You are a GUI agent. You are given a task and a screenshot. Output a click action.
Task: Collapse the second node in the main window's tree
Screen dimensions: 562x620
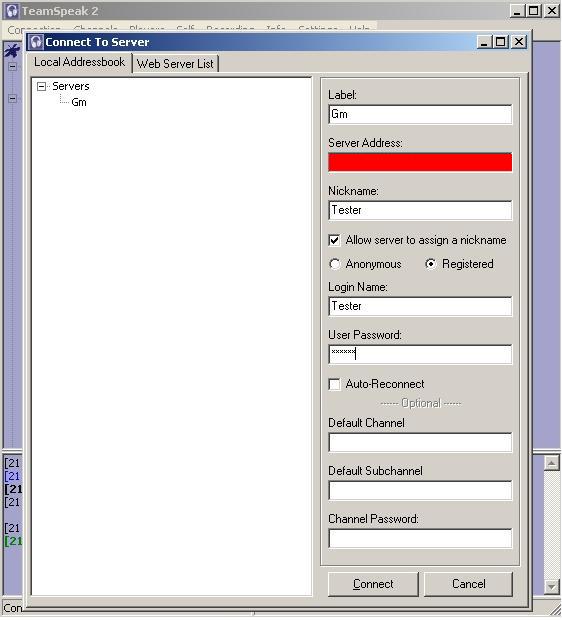pyautogui.click(x=13, y=99)
